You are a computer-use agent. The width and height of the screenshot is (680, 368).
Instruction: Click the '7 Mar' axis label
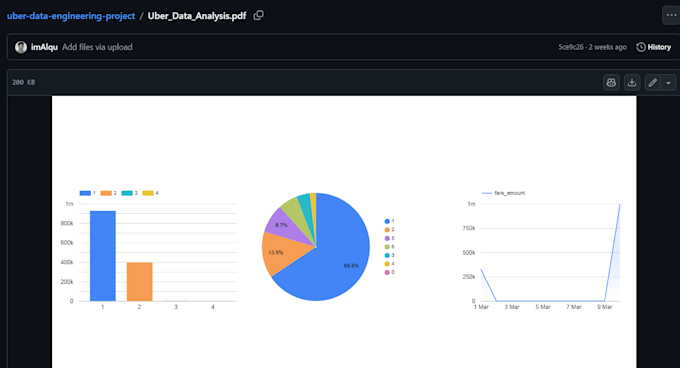[574, 307]
